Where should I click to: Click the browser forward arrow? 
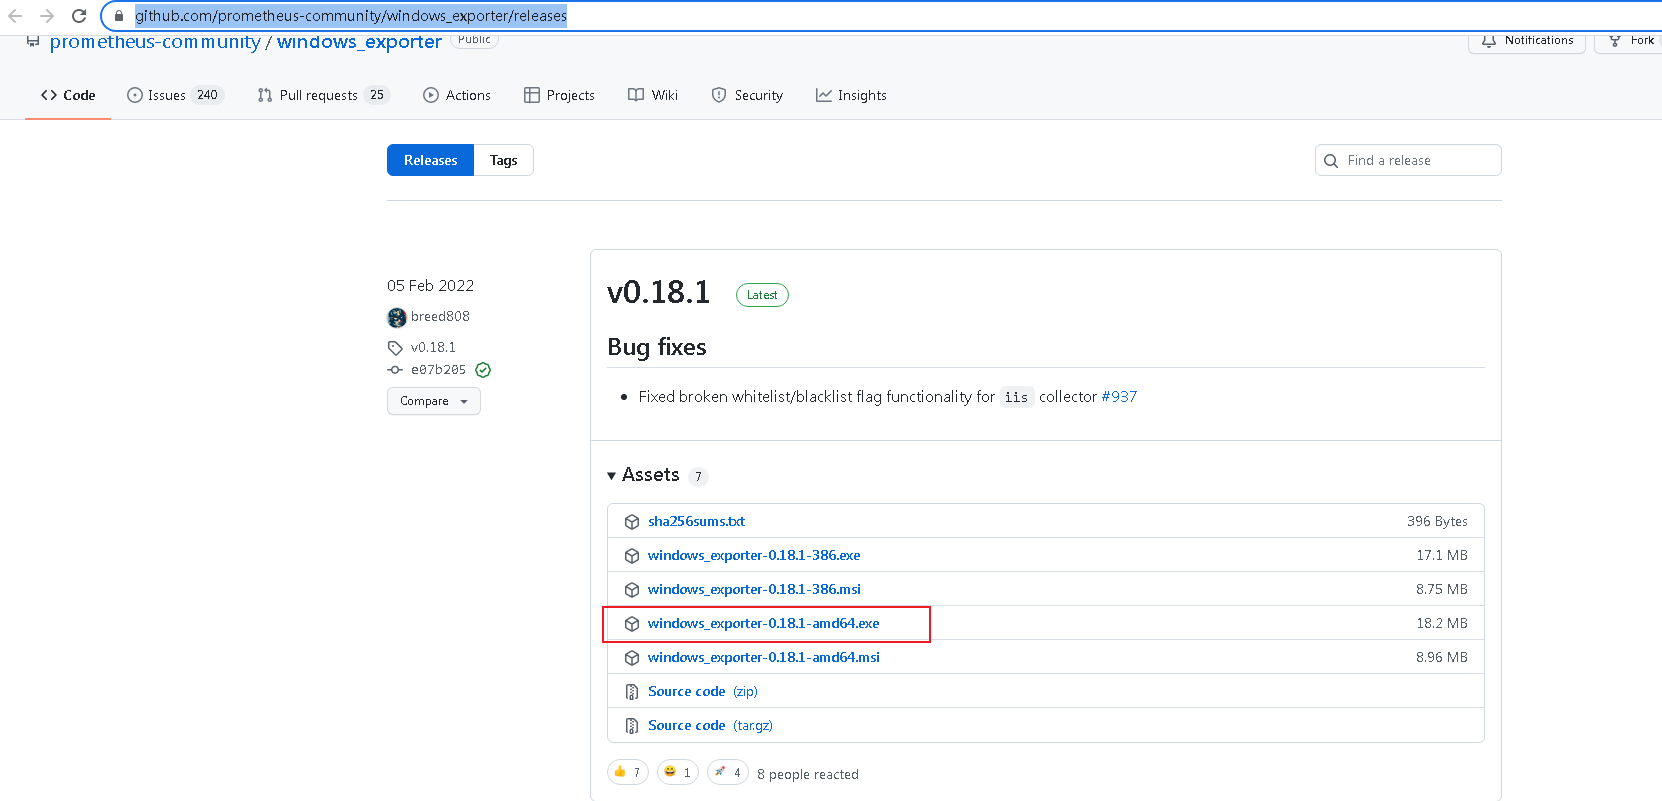coord(47,16)
